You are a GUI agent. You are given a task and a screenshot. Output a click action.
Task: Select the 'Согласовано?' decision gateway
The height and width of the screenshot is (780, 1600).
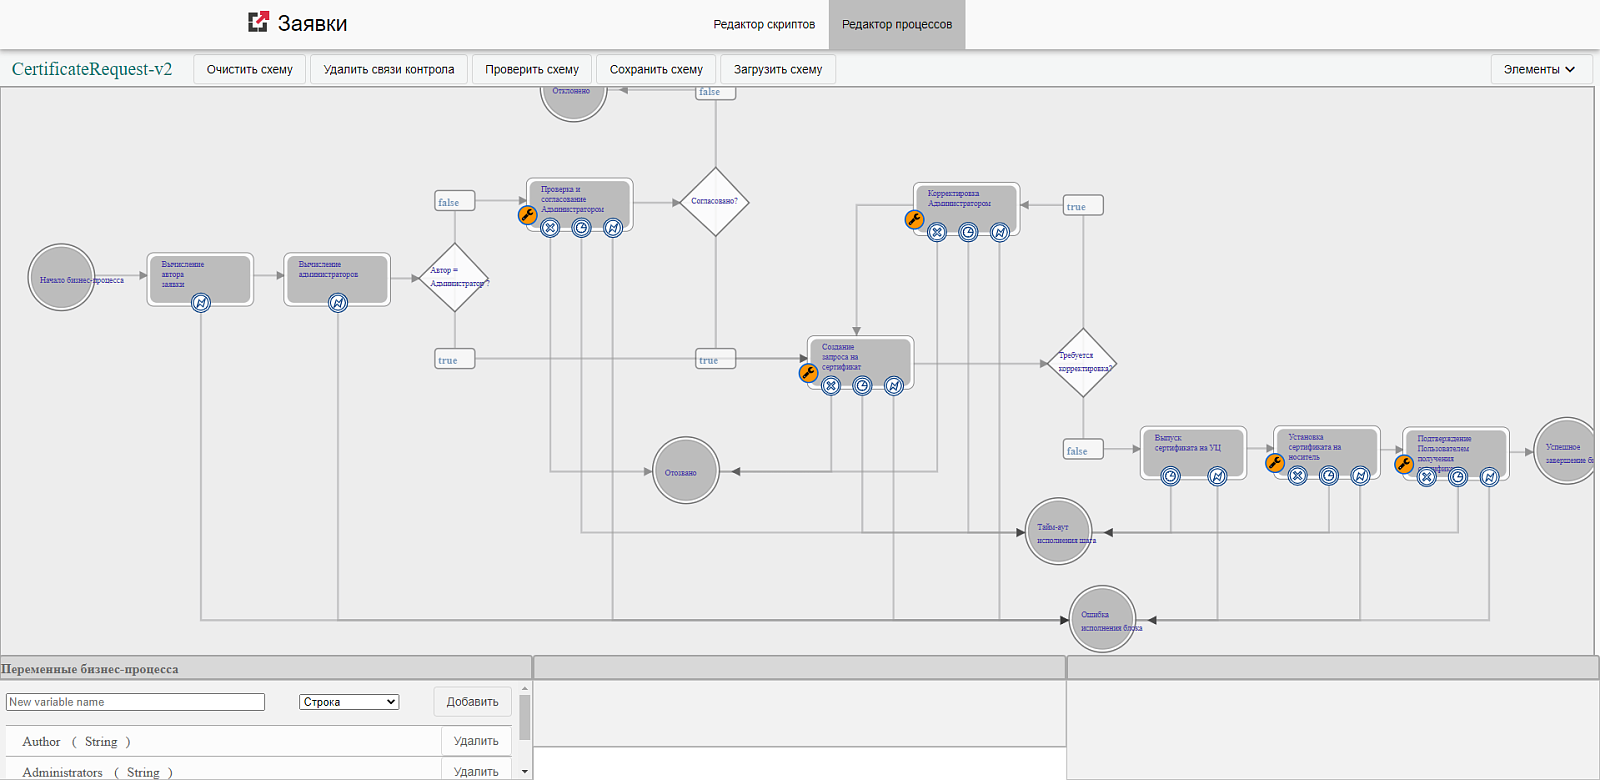click(x=715, y=201)
